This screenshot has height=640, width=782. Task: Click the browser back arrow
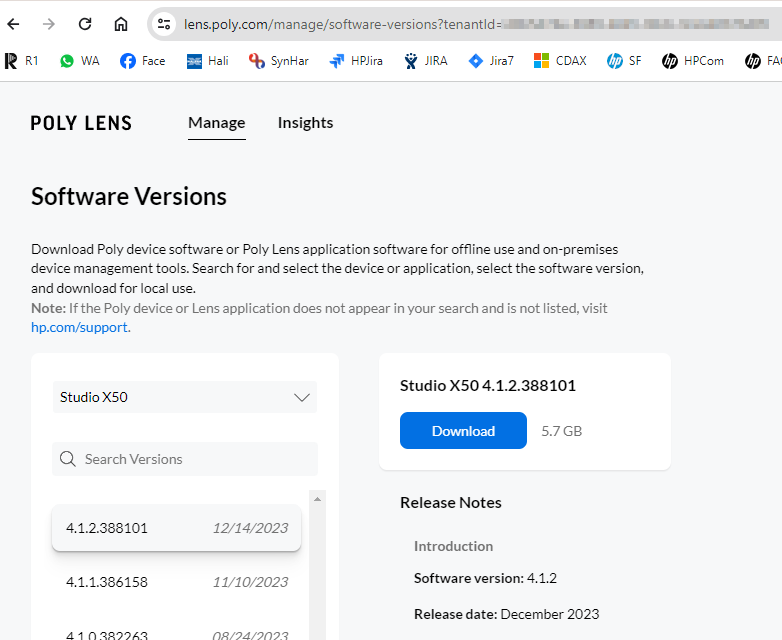point(14,24)
